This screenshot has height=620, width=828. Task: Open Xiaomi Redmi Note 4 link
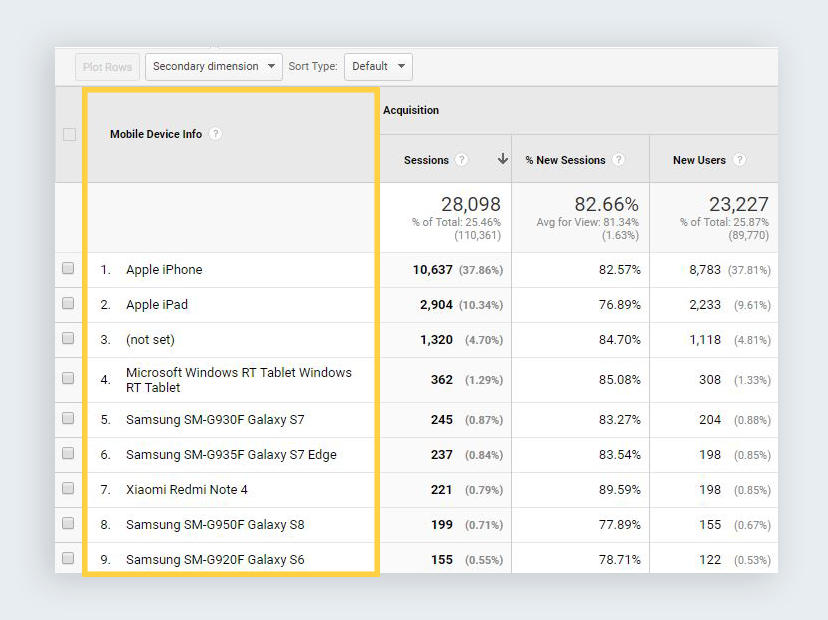(187, 490)
